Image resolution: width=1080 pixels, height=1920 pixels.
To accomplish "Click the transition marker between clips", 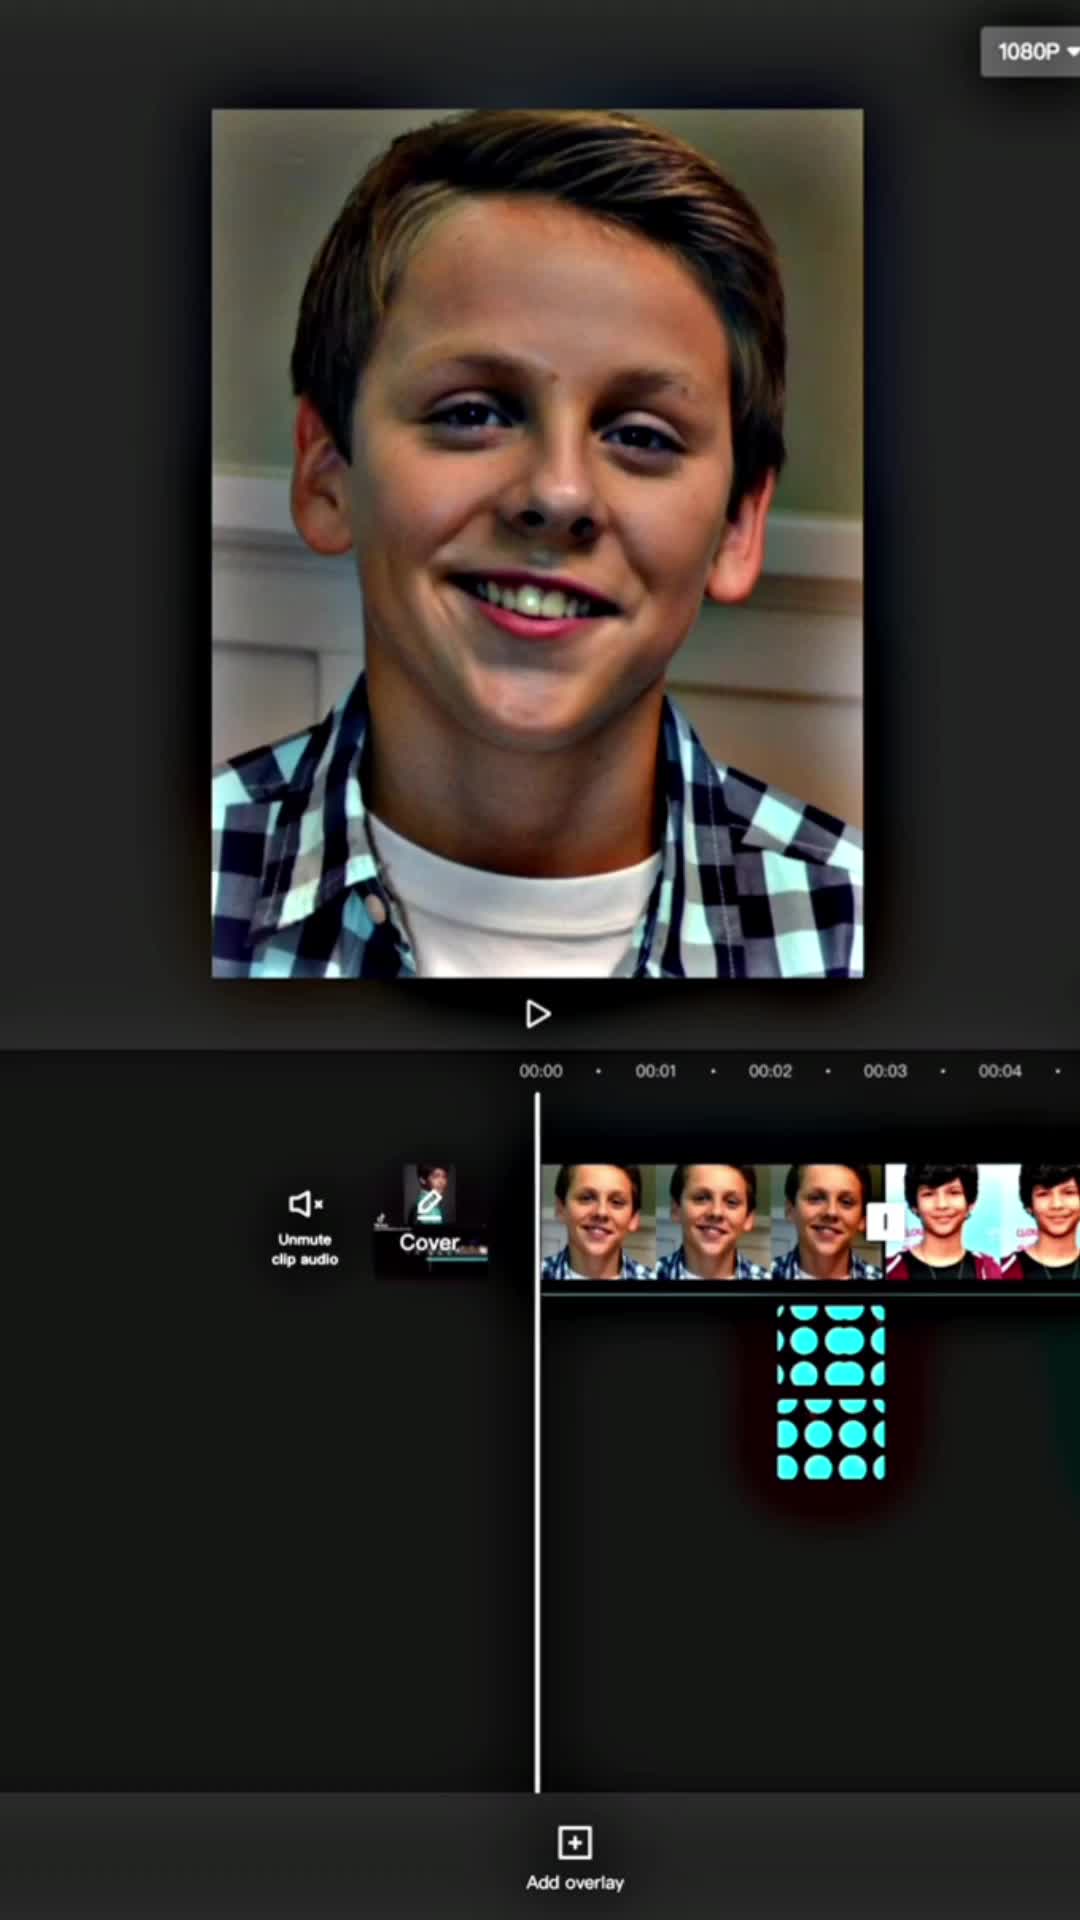I will (885, 1221).
